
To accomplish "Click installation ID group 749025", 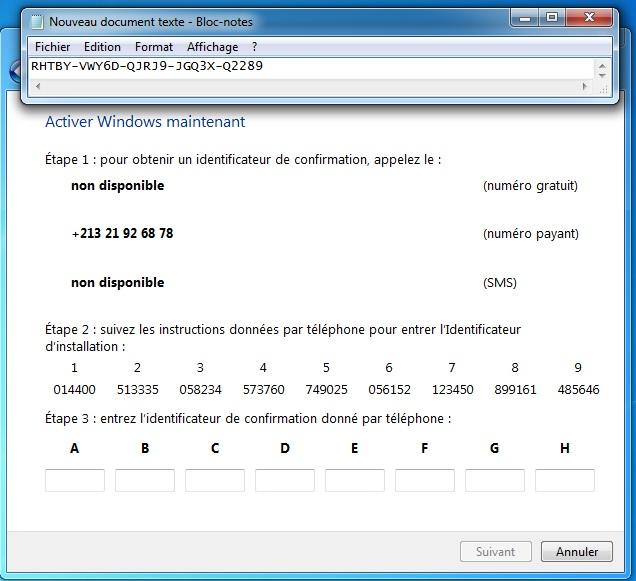I will 327,390.
